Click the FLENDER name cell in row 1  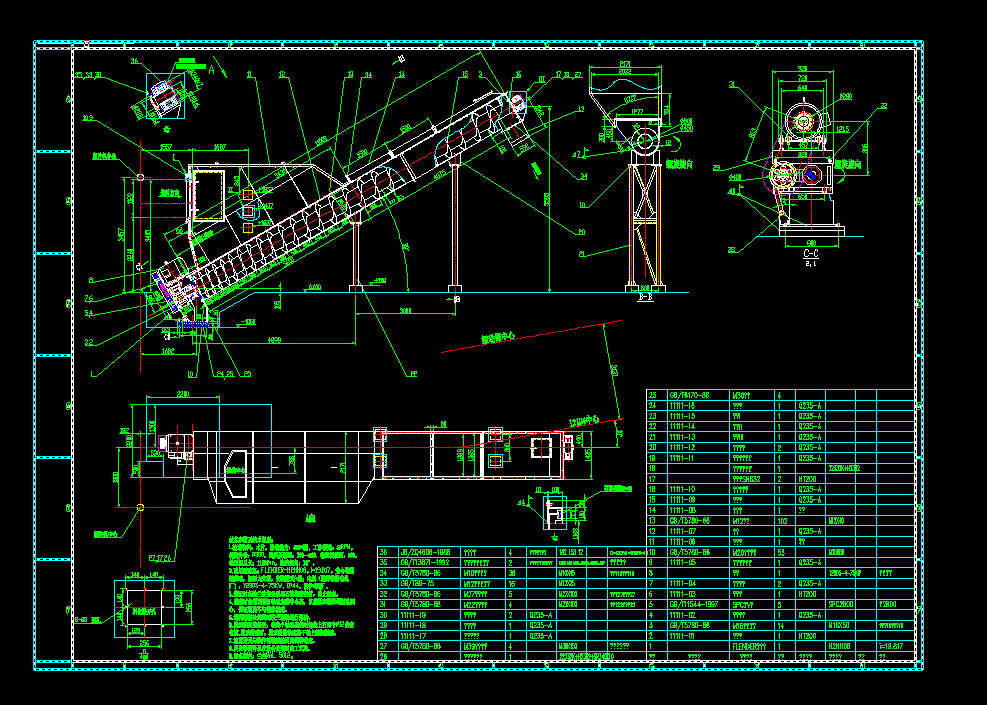coord(752,646)
